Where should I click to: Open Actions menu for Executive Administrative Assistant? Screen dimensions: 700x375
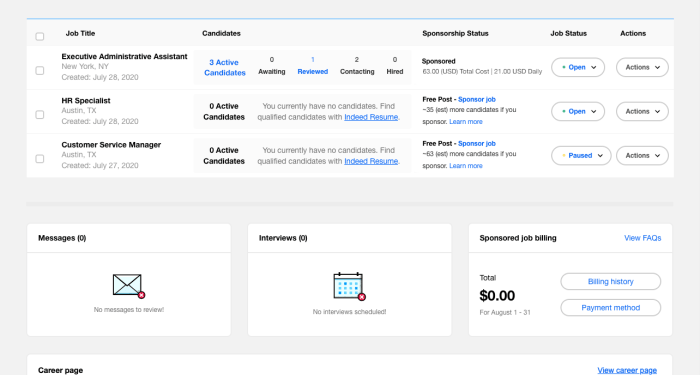point(642,67)
